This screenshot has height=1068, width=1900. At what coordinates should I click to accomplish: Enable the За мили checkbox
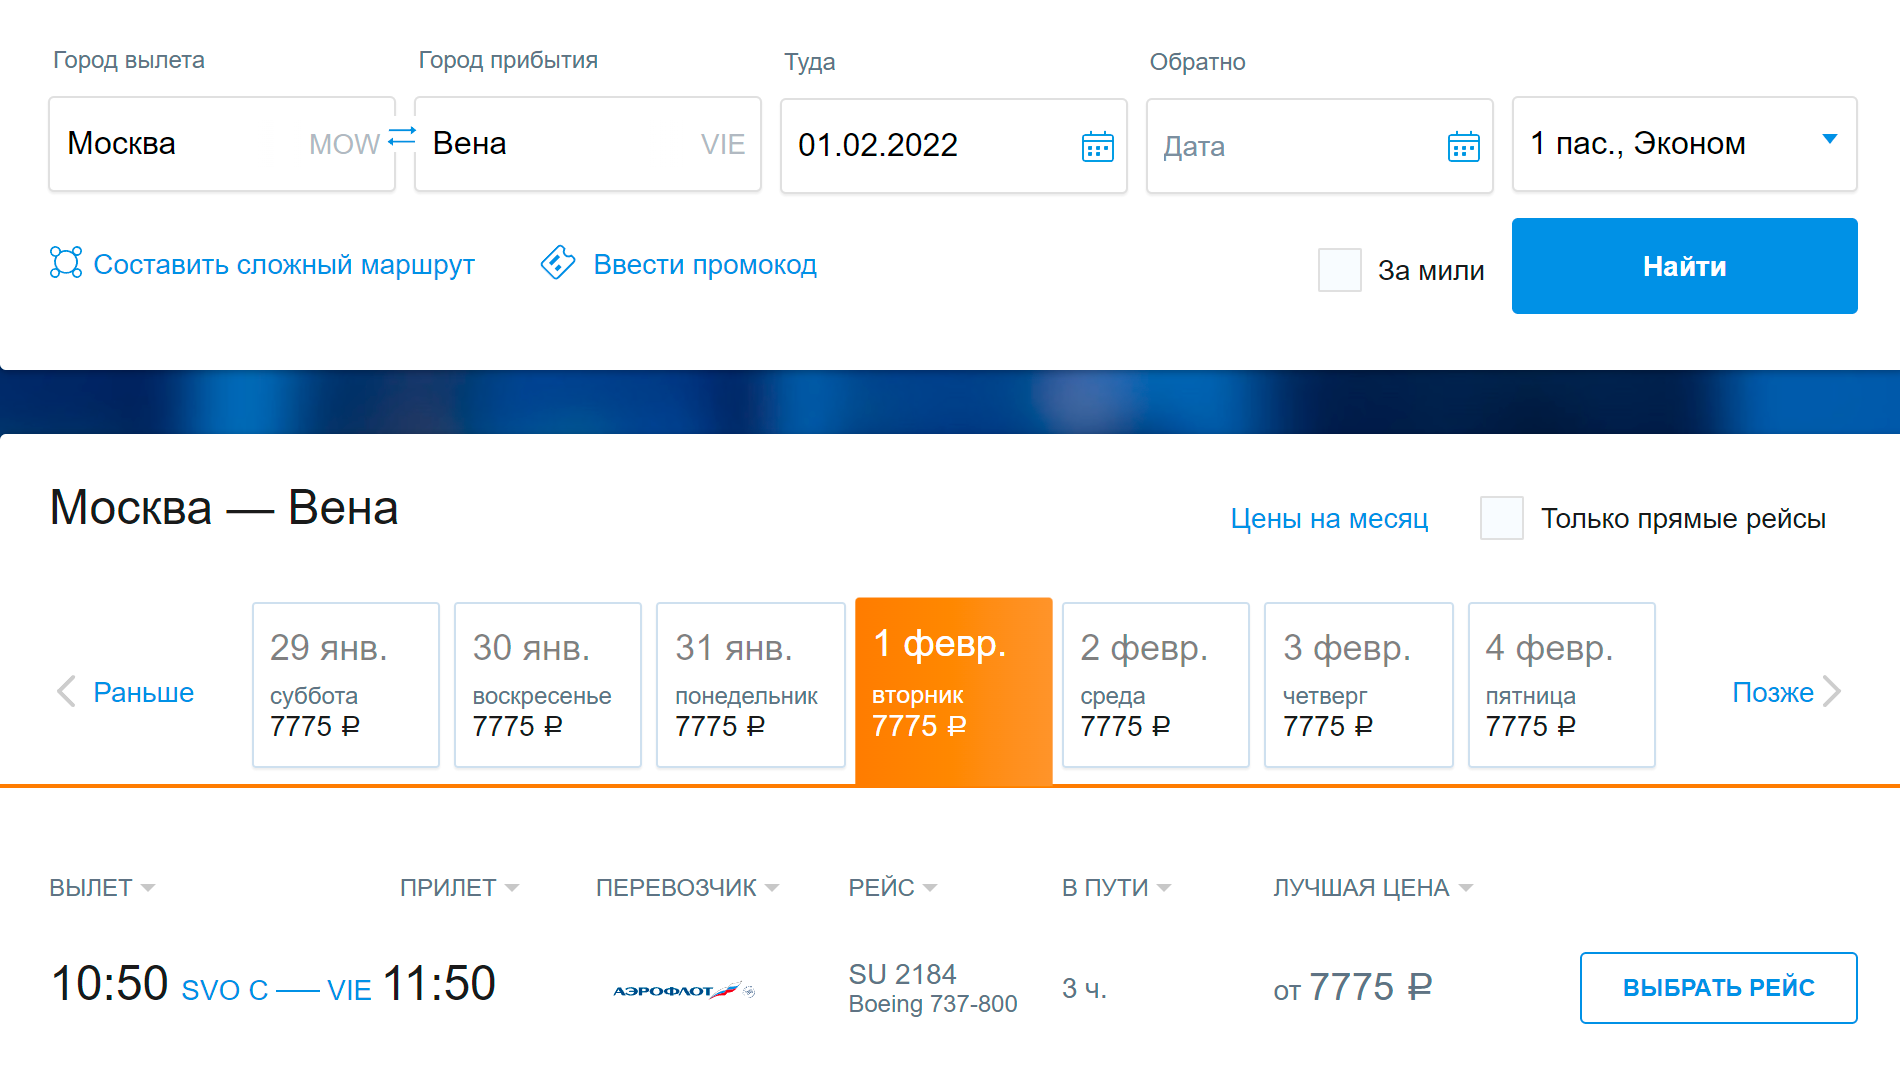click(1340, 270)
